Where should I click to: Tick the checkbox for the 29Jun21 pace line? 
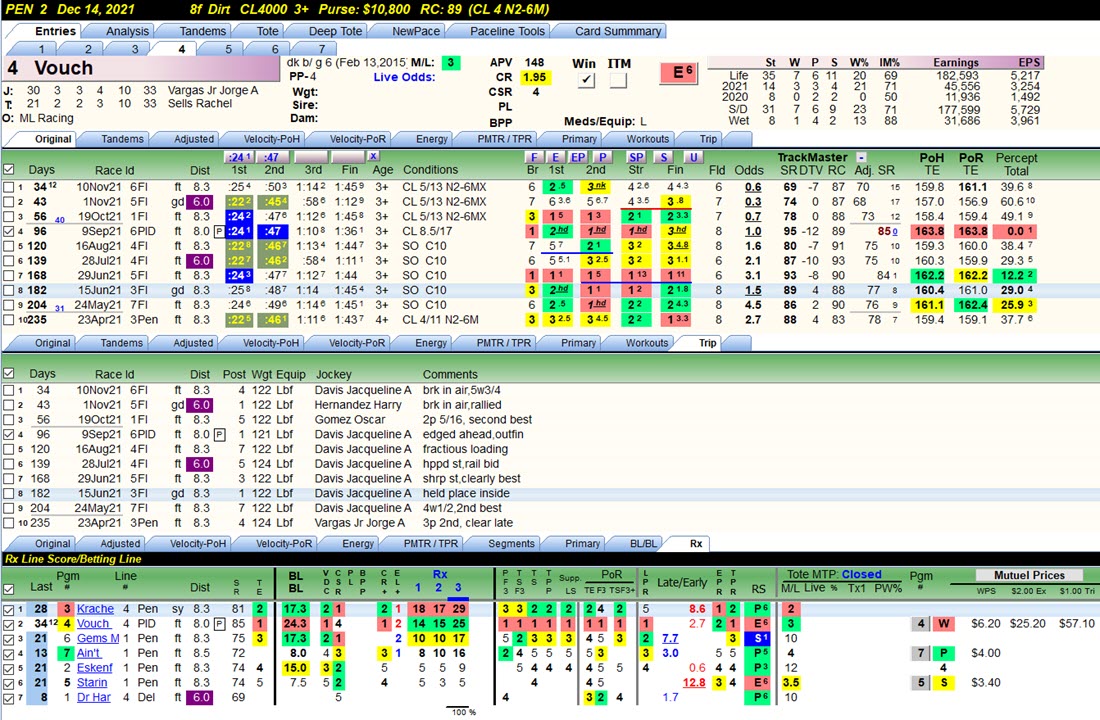point(8,276)
